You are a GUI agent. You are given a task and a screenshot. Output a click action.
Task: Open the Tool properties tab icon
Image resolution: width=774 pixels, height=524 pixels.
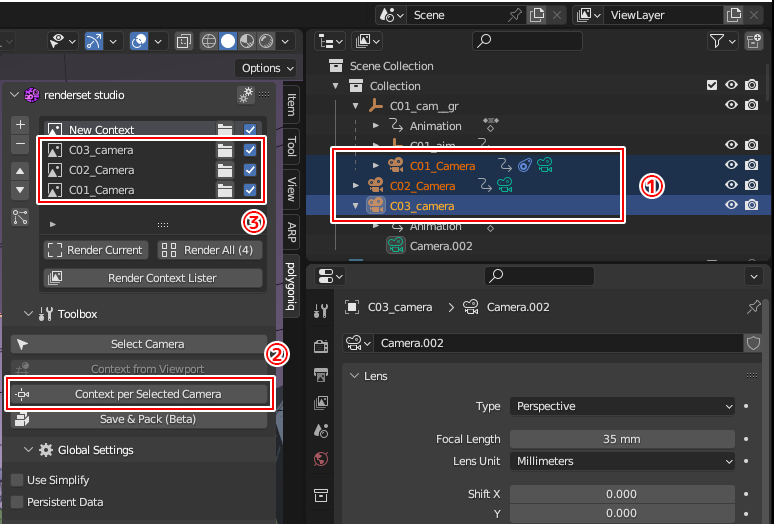321,311
